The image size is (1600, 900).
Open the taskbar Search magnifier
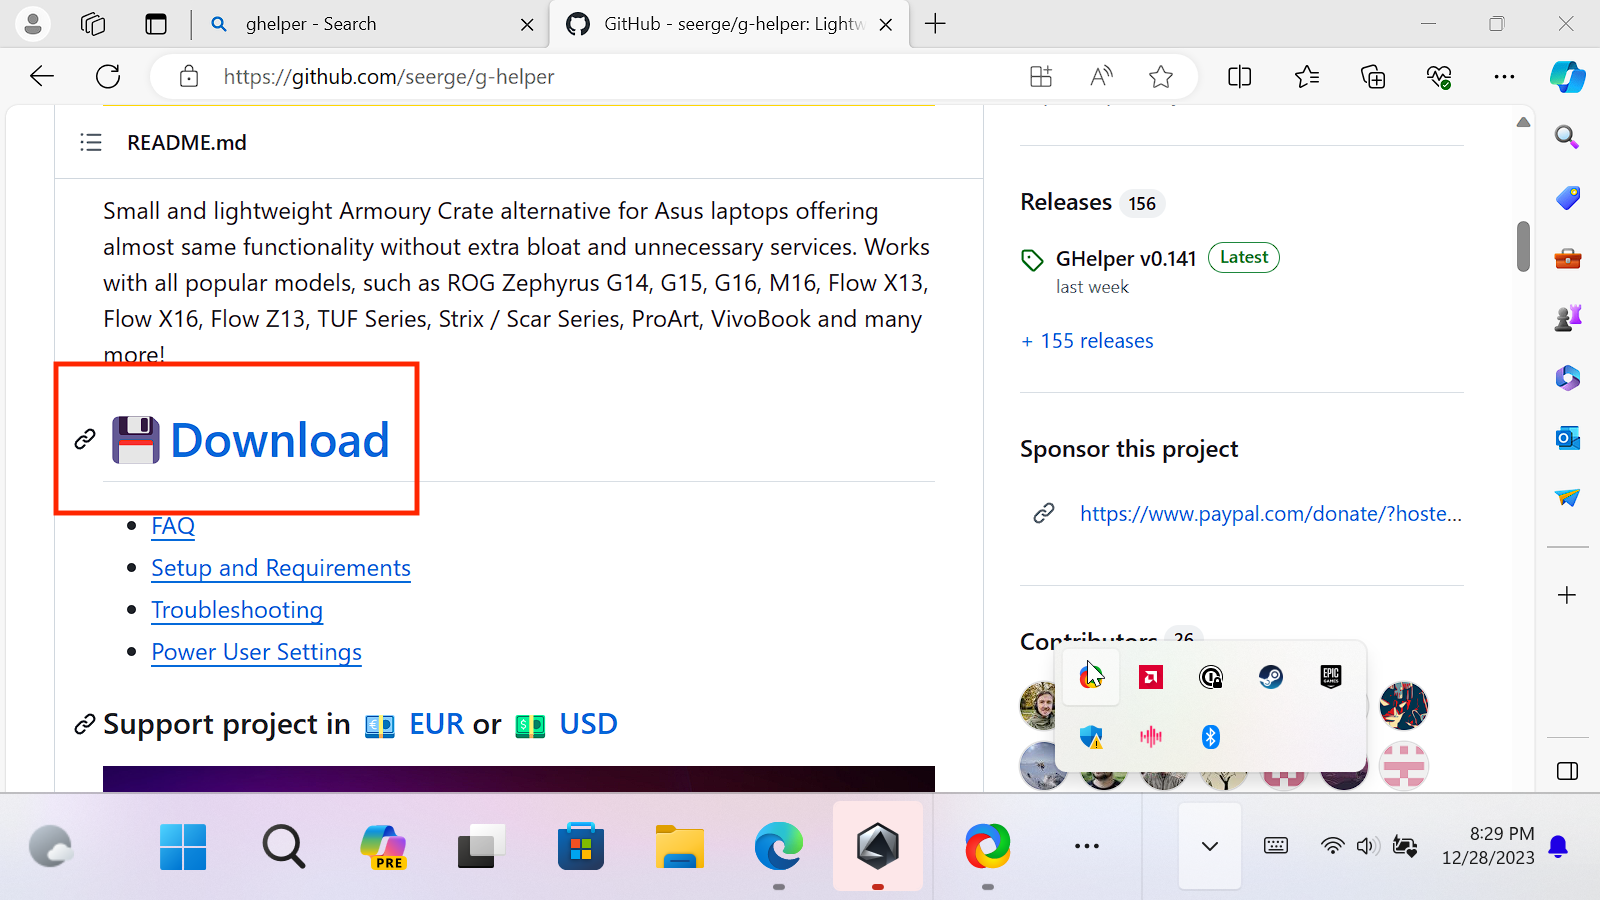(284, 847)
